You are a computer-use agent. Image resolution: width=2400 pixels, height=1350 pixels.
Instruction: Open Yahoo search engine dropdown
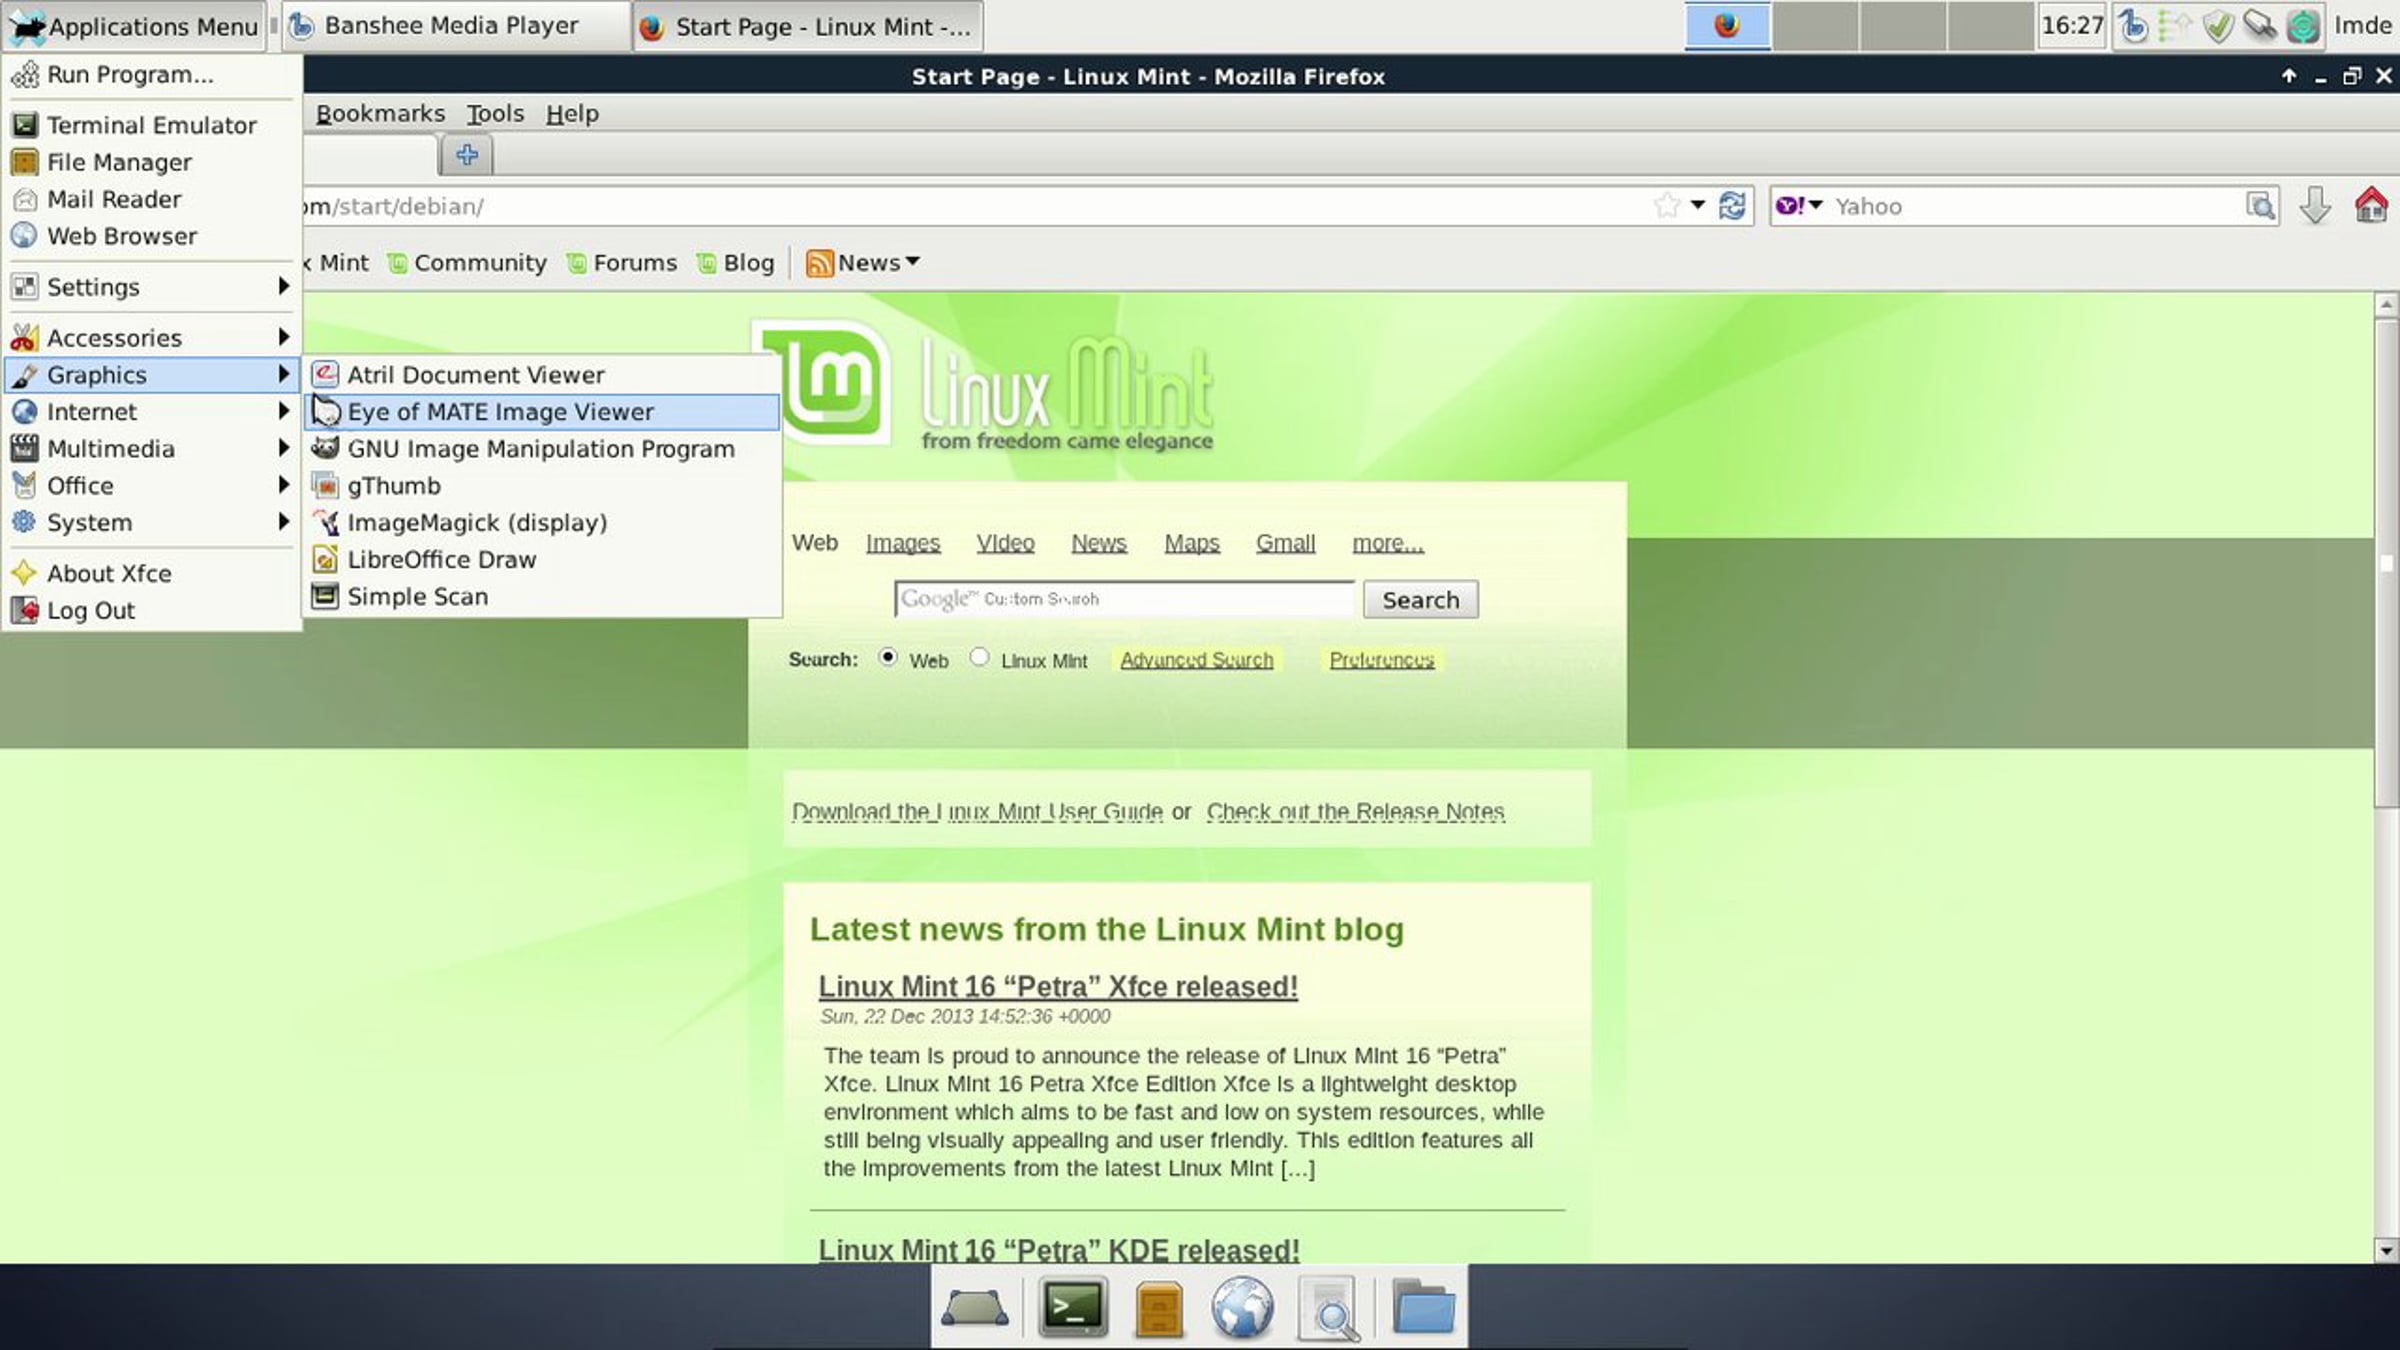pyautogui.click(x=1799, y=206)
